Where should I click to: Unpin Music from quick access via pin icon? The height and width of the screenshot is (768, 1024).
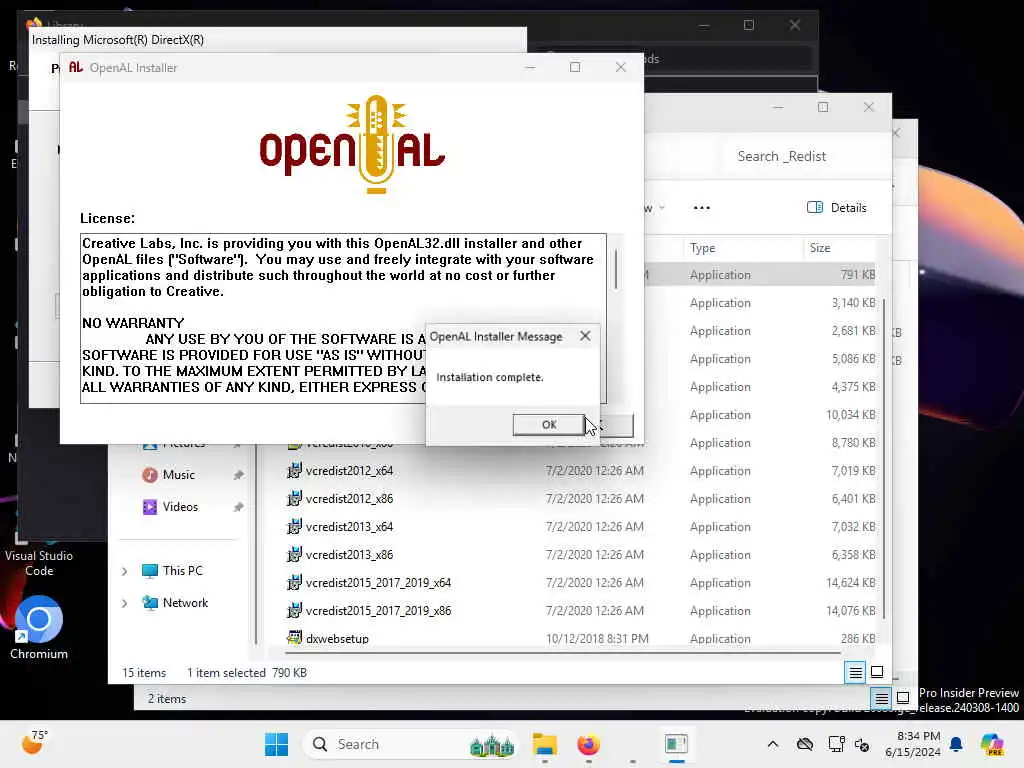(x=238, y=475)
